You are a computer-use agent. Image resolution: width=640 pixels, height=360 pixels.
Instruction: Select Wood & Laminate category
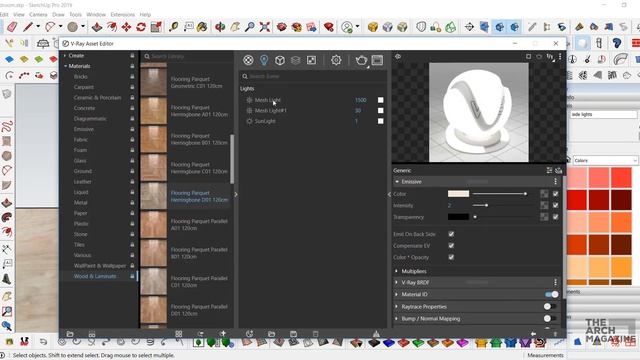coord(95,276)
